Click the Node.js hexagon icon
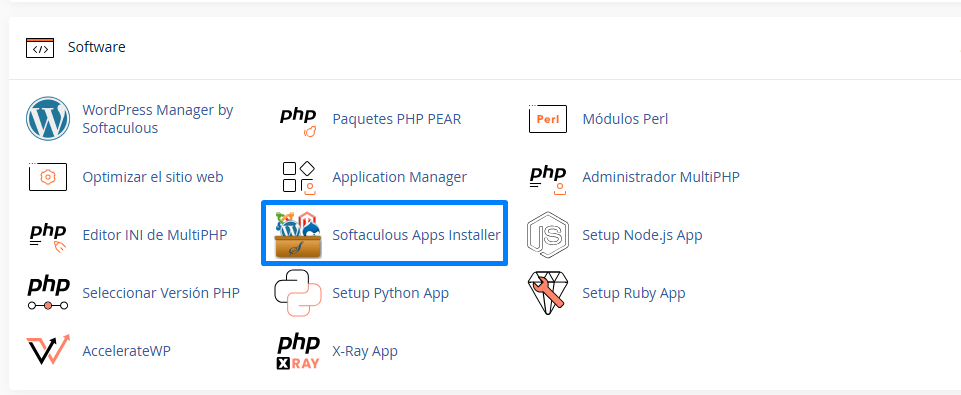Screen dimensions: 961x395 pyautogui.click(x=548, y=234)
